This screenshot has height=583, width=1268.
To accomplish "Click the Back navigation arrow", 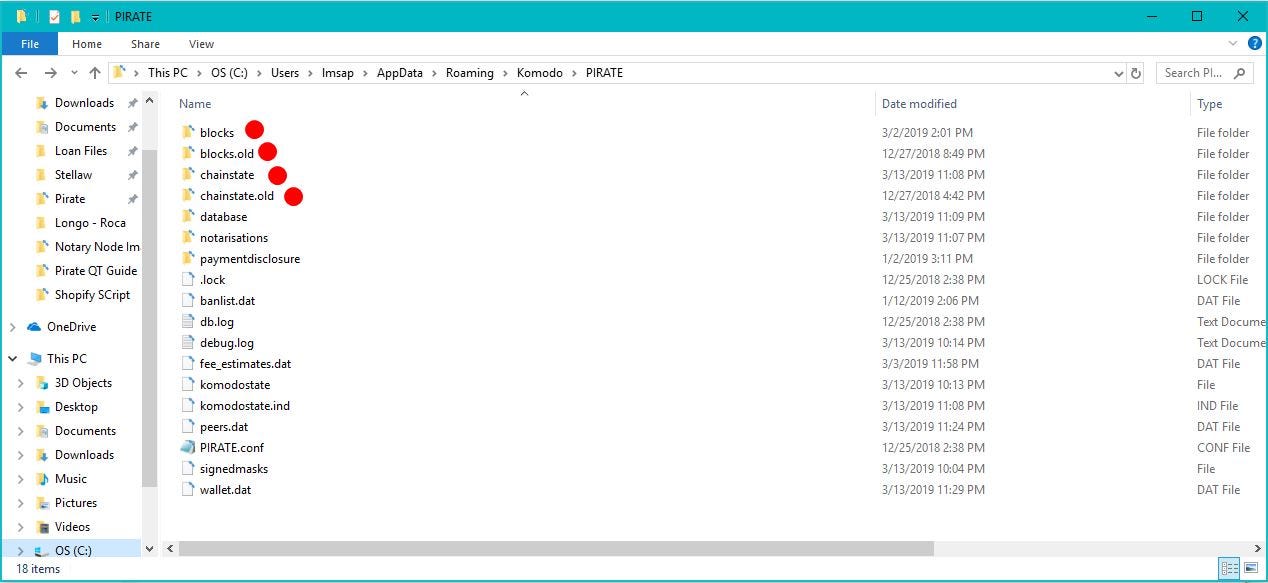I will click(x=21, y=73).
